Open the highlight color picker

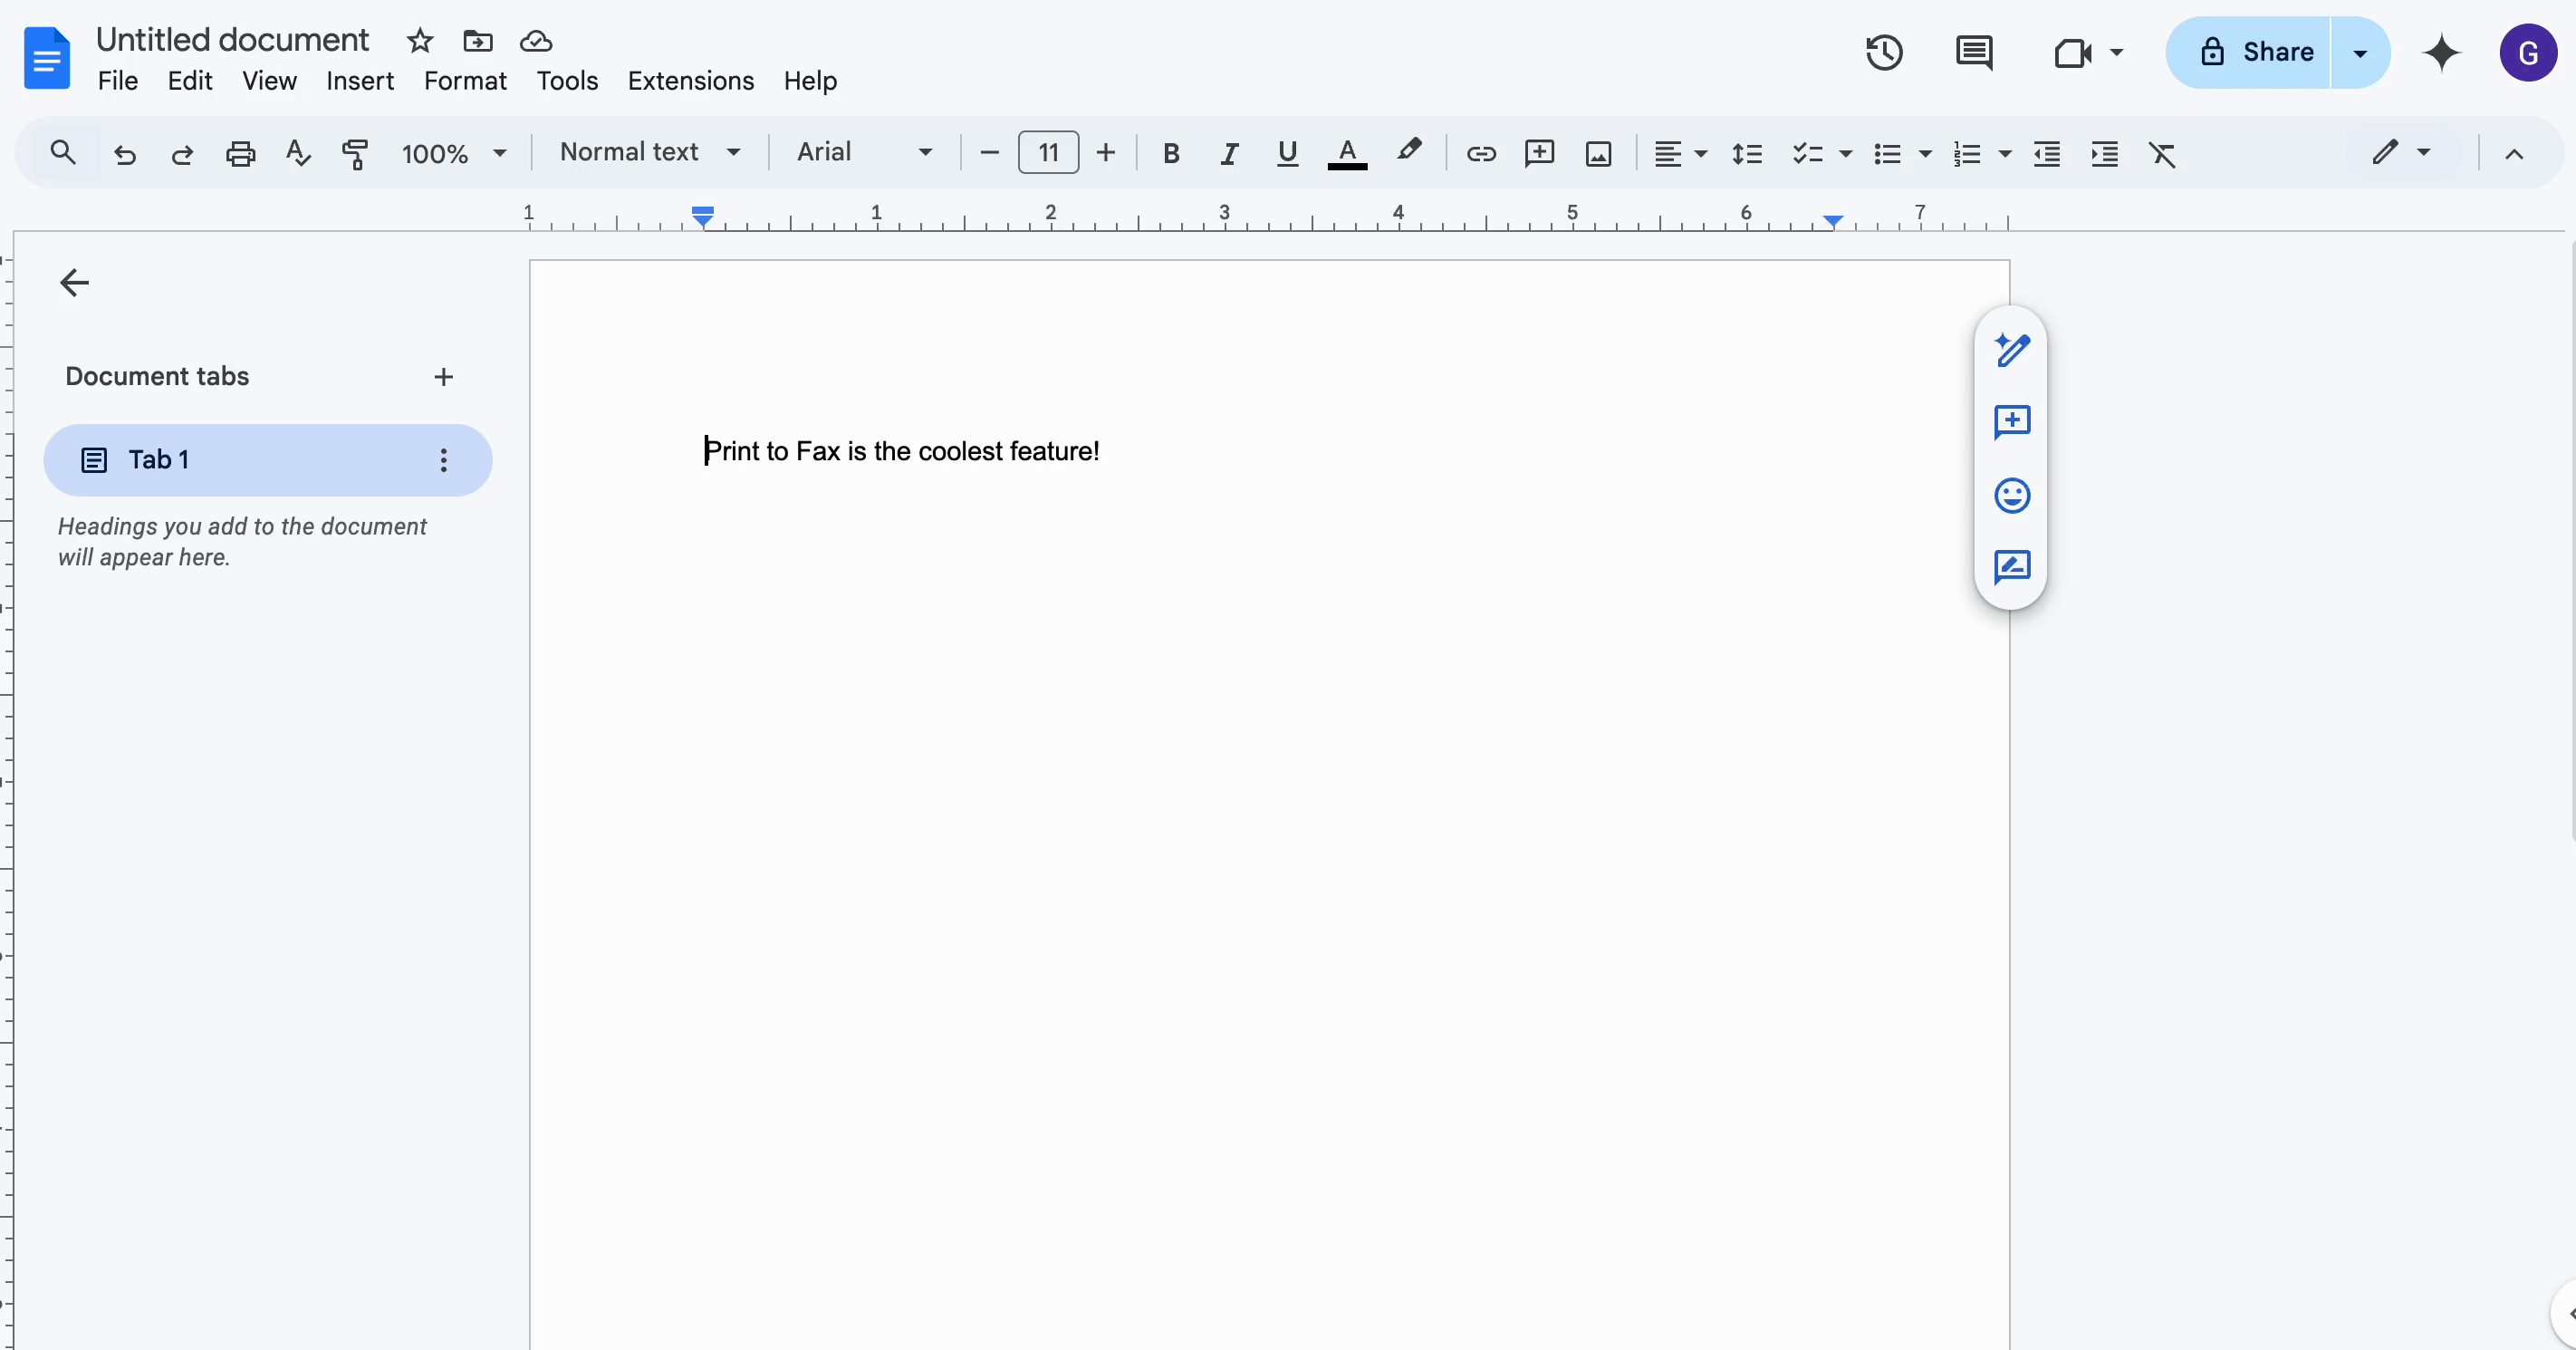[x=1409, y=152]
